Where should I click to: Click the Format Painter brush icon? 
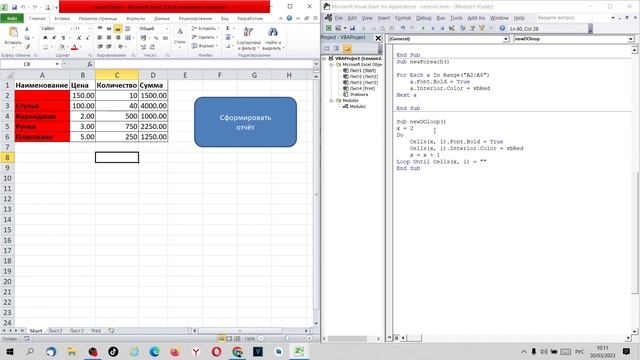[x=27, y=47]
